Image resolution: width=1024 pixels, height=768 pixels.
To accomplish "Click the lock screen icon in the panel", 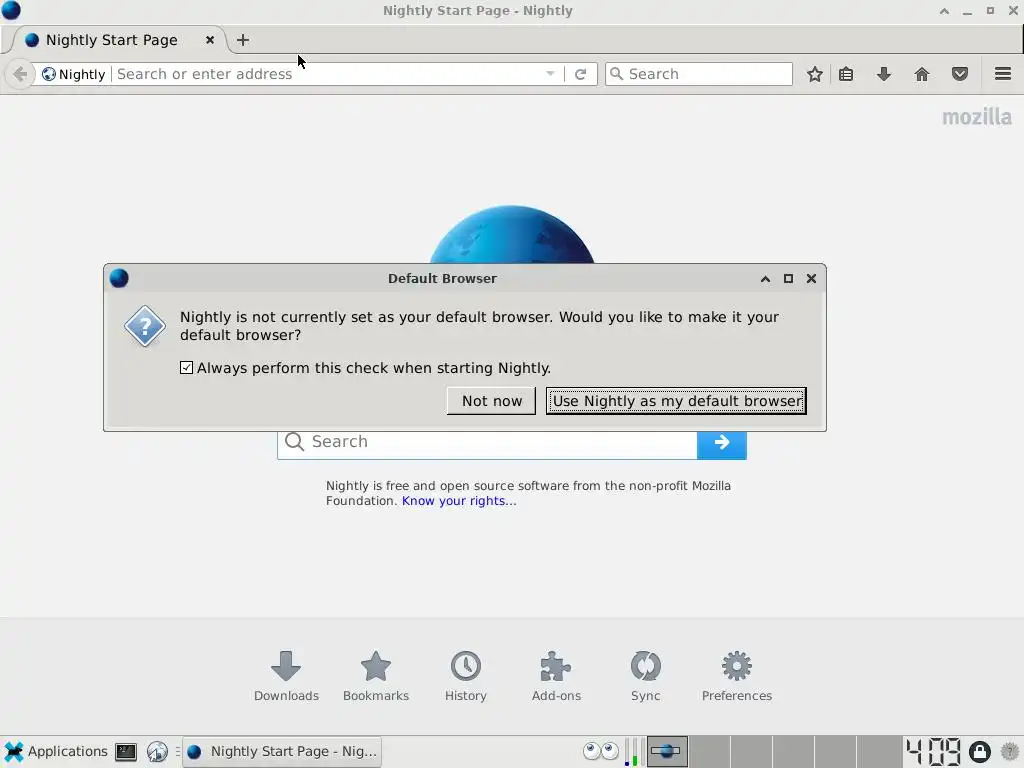I will [979, 752].
